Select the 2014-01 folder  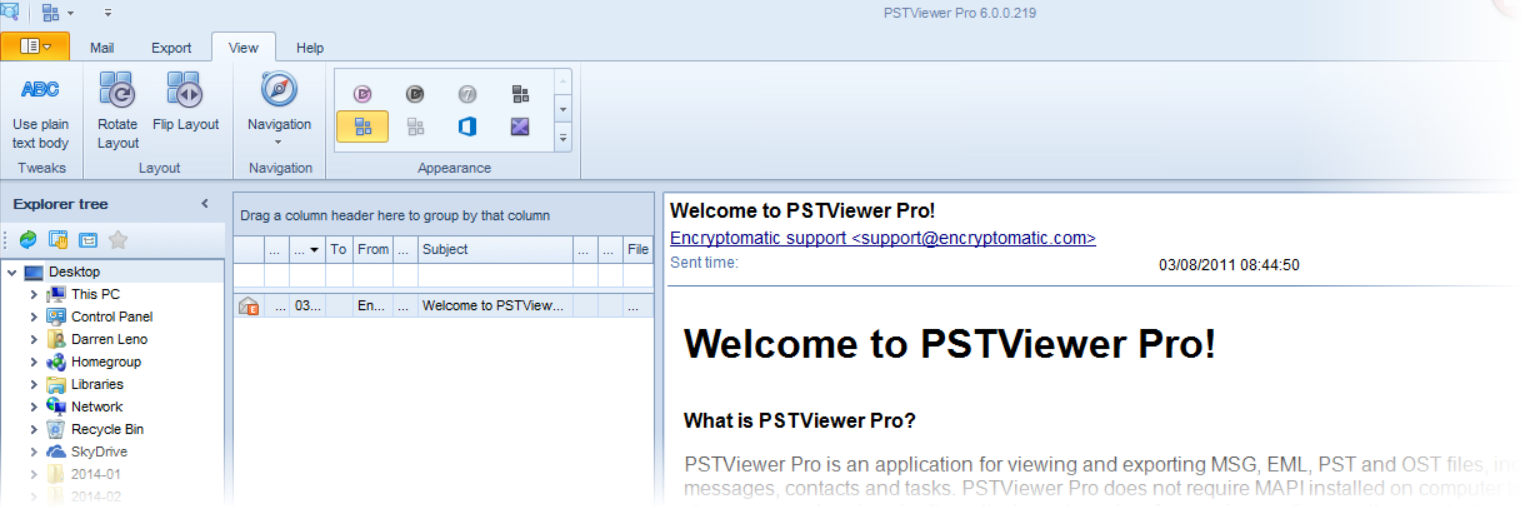tap(95, 474)
